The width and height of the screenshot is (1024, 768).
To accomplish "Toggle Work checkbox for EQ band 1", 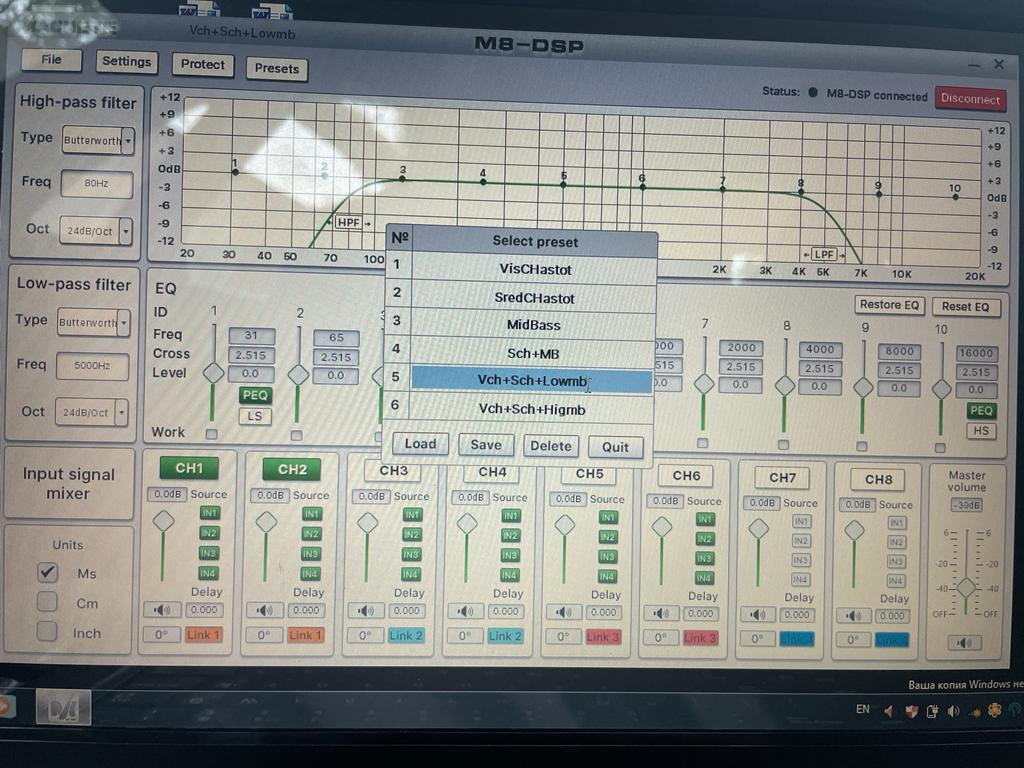I will pyautogui.click(x=212, y=434).
